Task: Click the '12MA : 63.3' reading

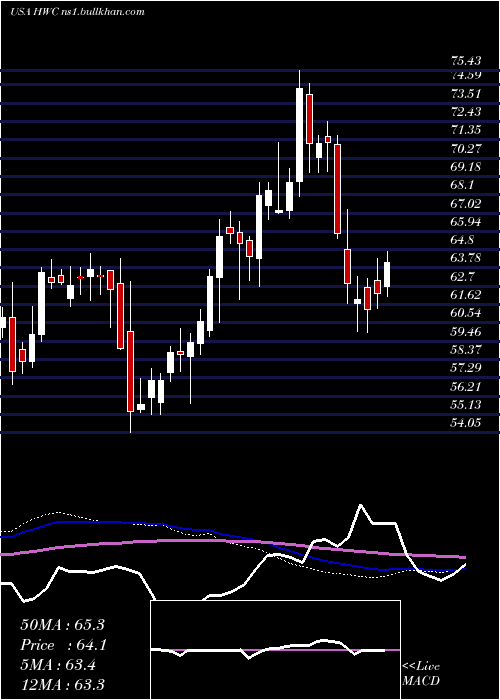Action: click(x=62, y=684)
